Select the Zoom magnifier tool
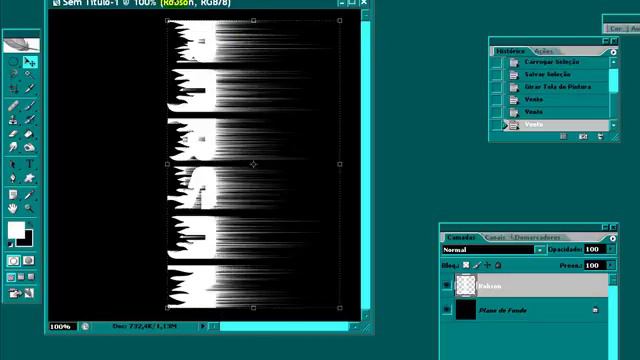The image size is (640, 360). point(29,208)
